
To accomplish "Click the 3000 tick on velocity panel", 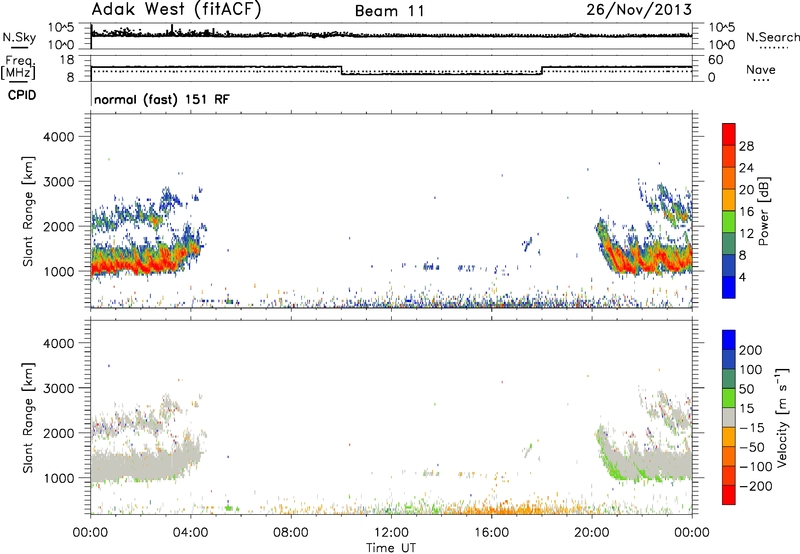I will point(59,388).
